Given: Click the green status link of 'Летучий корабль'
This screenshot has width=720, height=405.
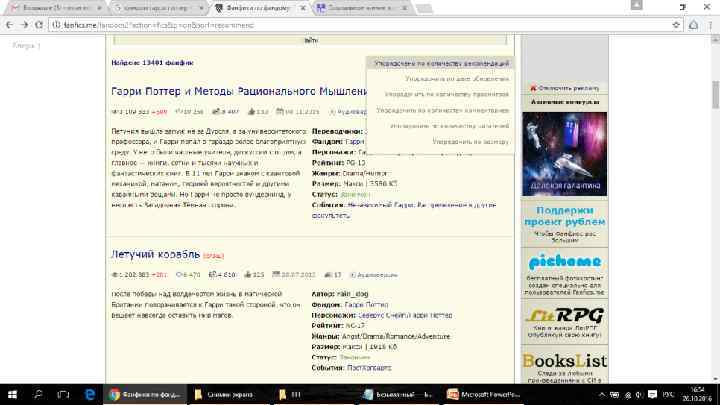Looking at the screenshot, I should tap(355, 357).
